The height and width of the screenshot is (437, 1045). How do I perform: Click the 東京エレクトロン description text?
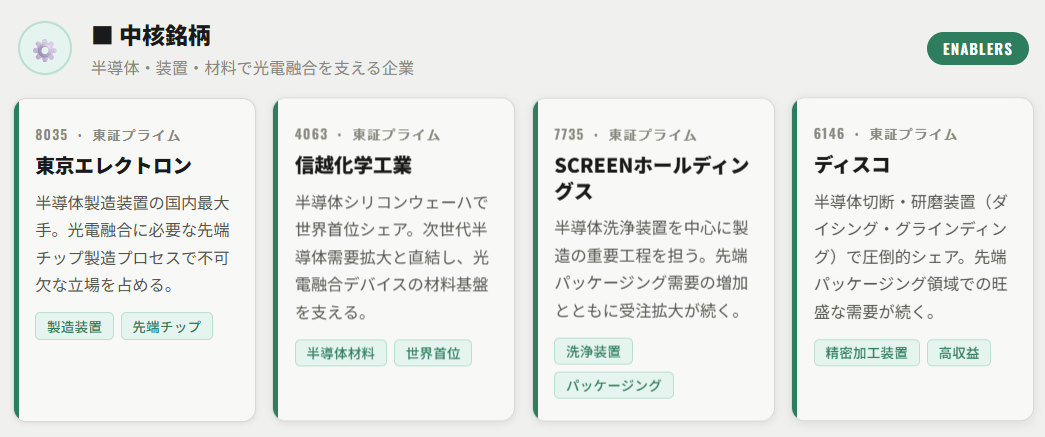133,244
